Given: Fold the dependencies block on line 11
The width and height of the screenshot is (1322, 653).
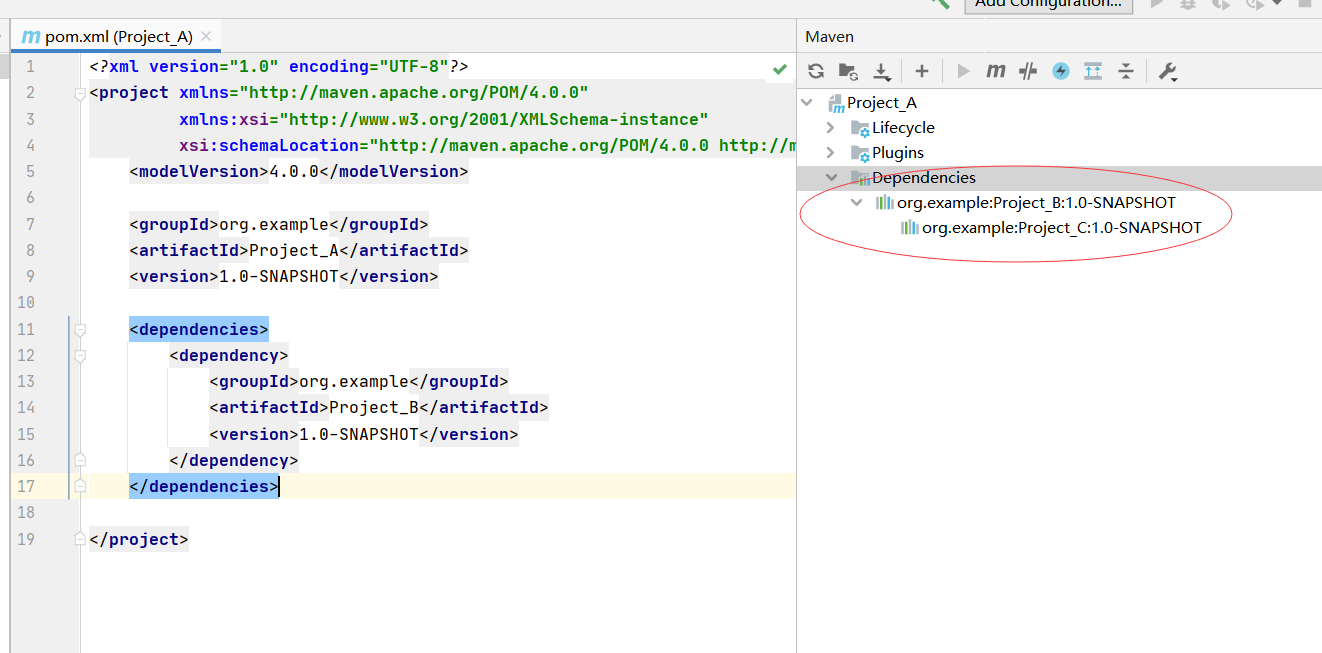Looking at the screenshot, I should 80,330.
